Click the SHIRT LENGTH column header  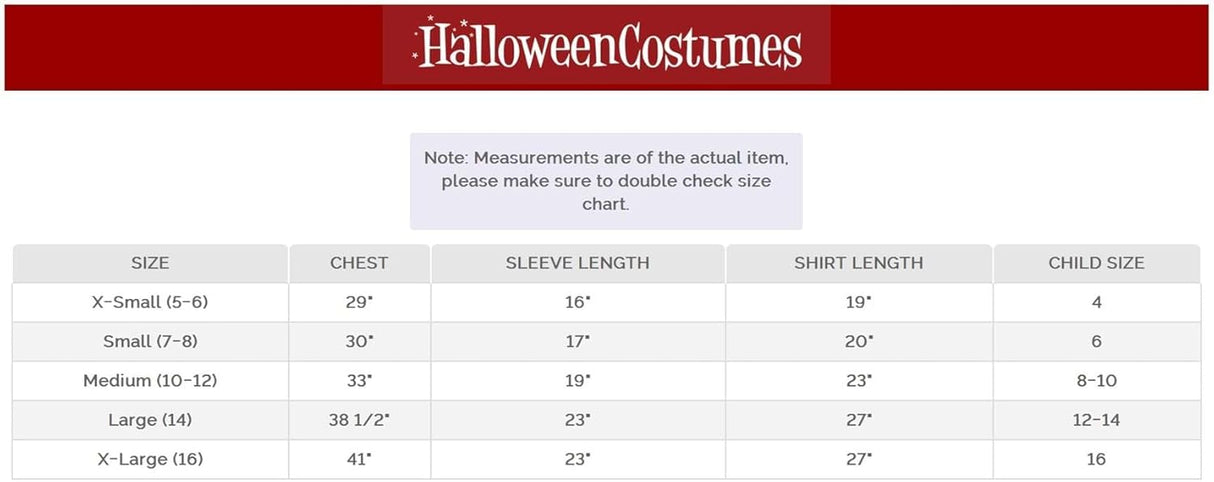(x=858, y=263)
